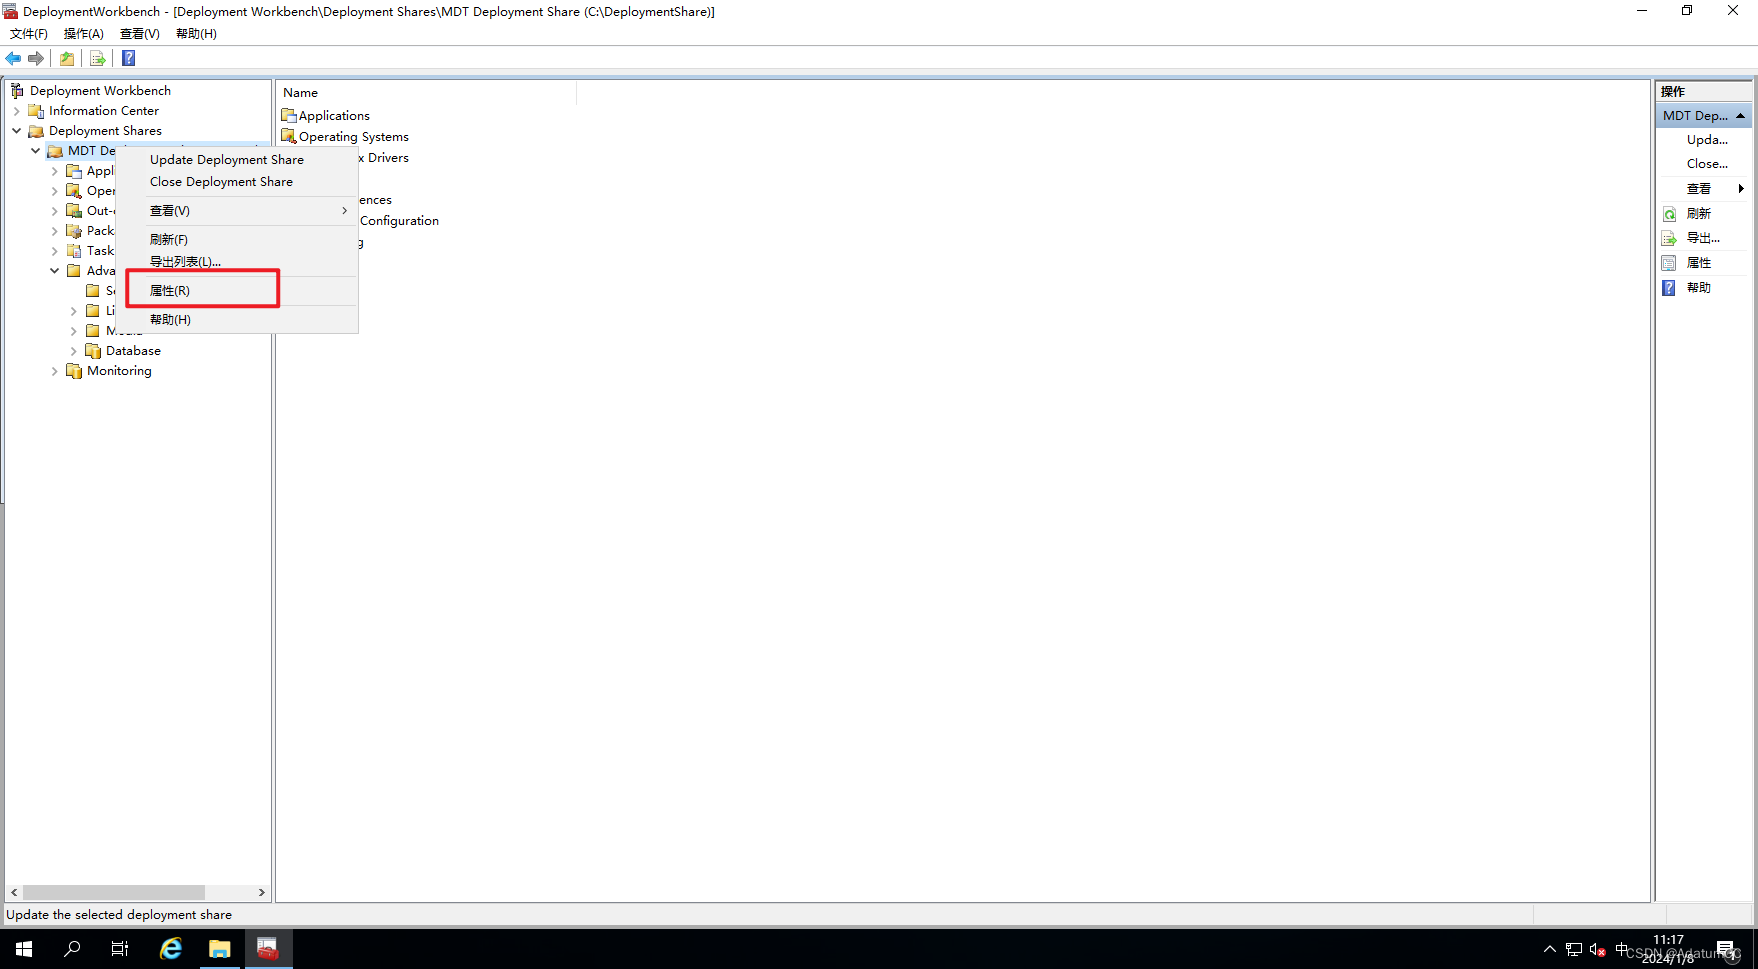This screenshot has height=969, width=1758.
Task: Click Upda... in Actions pane
Action: [x=1707, y=140]
